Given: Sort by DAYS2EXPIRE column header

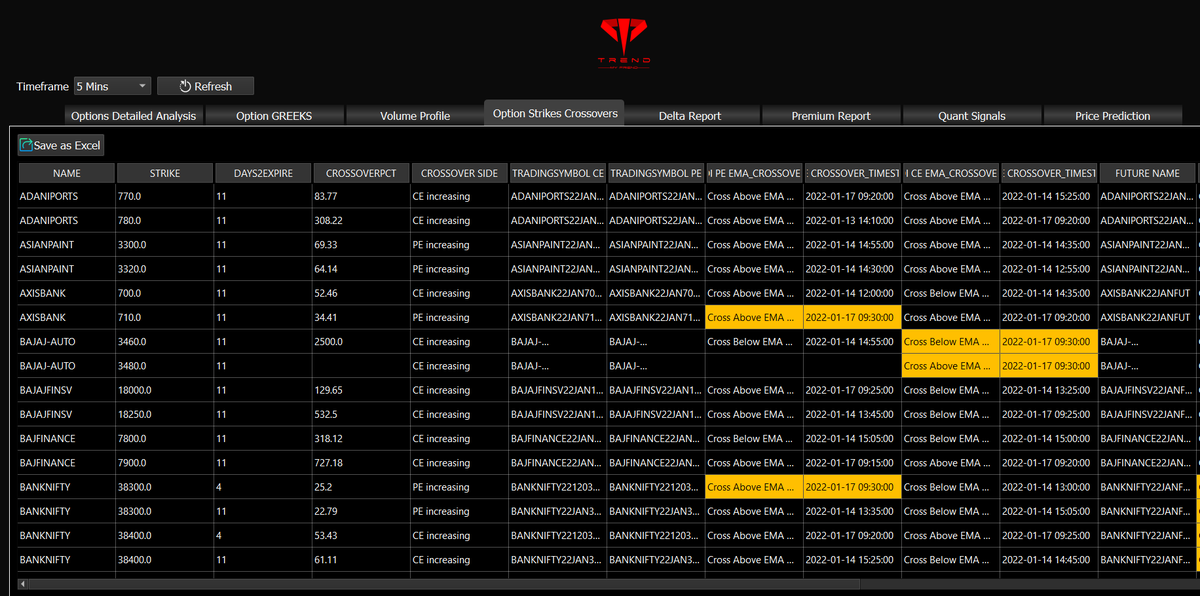Looking at the screenshot, I should pyautogui.click(x=263, y=173).
